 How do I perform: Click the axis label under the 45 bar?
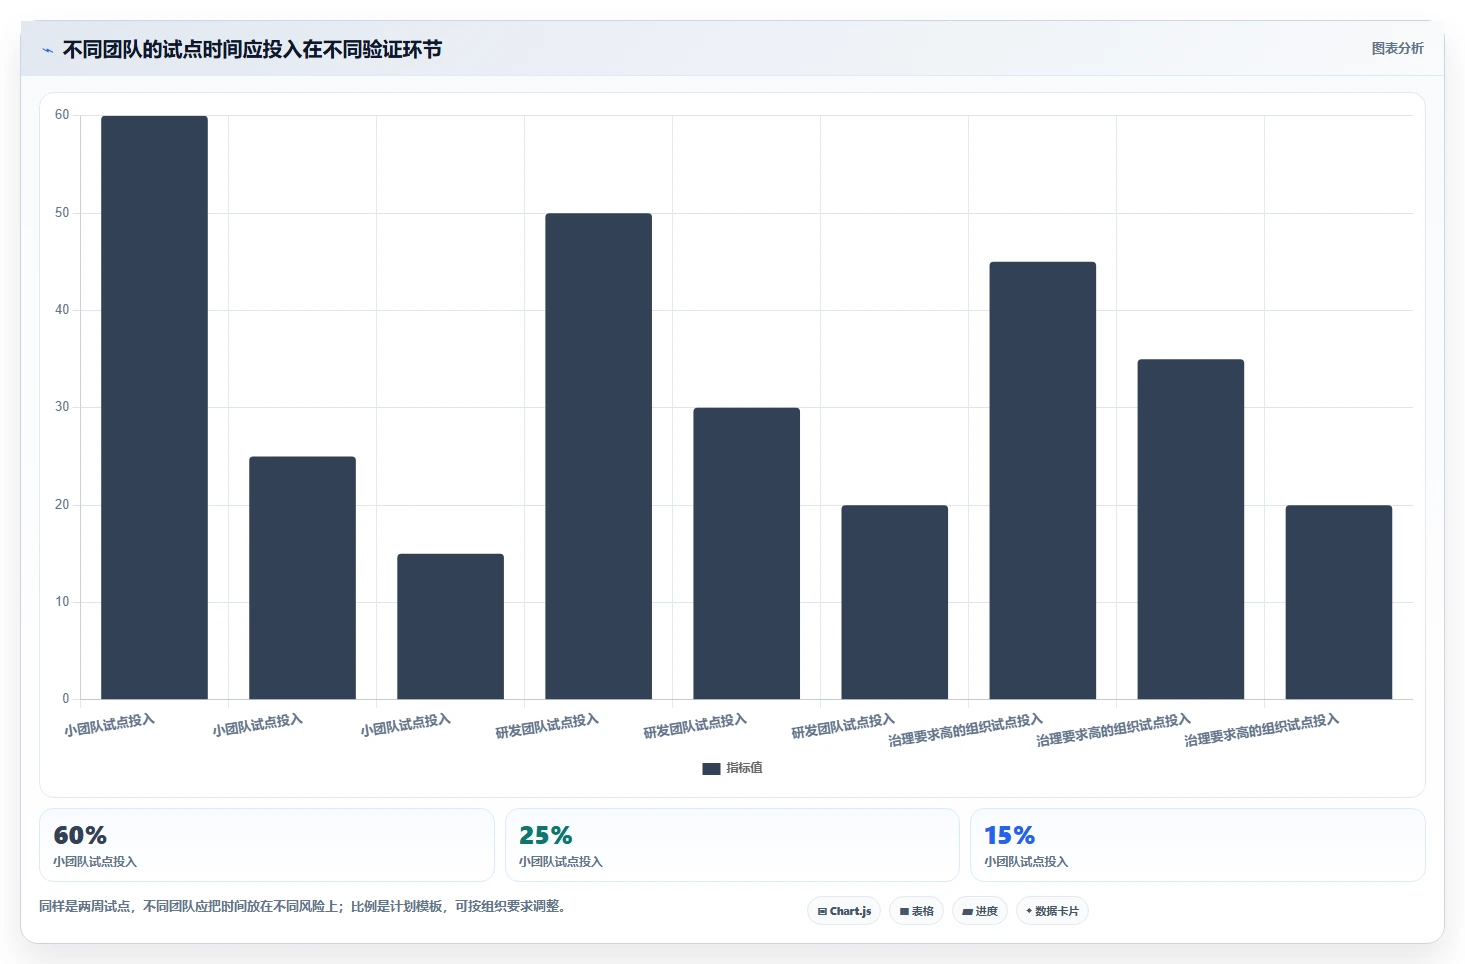pos(966,730)
